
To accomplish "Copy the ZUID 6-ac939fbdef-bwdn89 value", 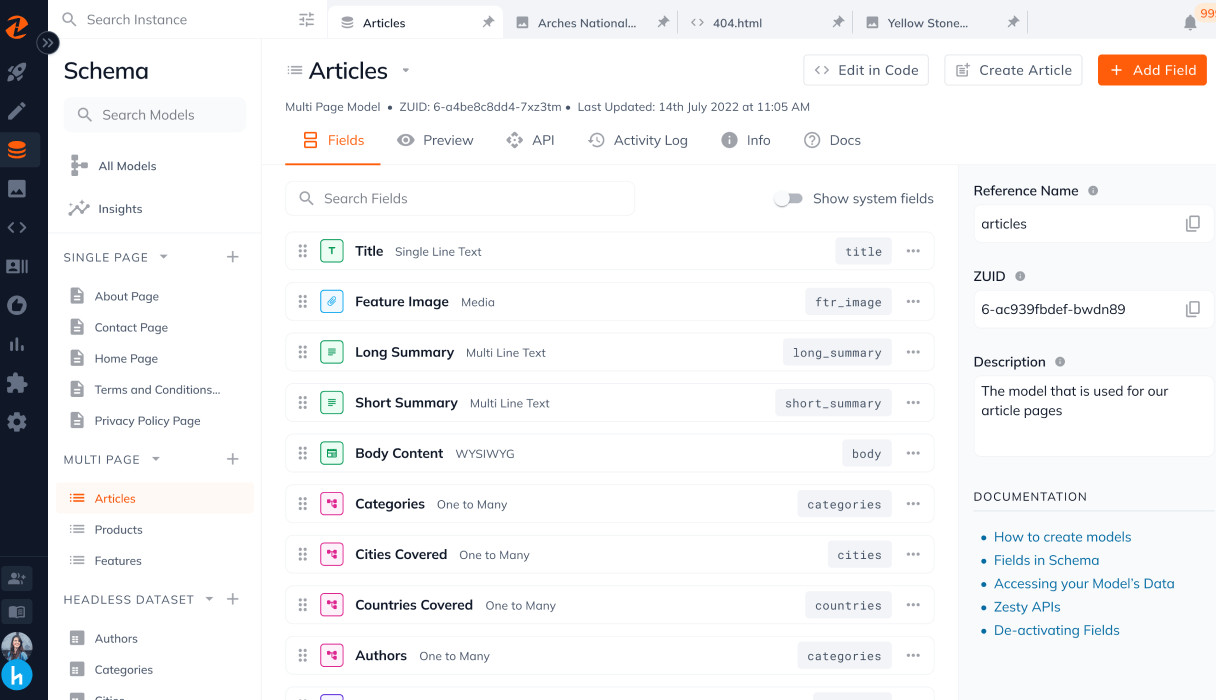I will point(1192,309).
